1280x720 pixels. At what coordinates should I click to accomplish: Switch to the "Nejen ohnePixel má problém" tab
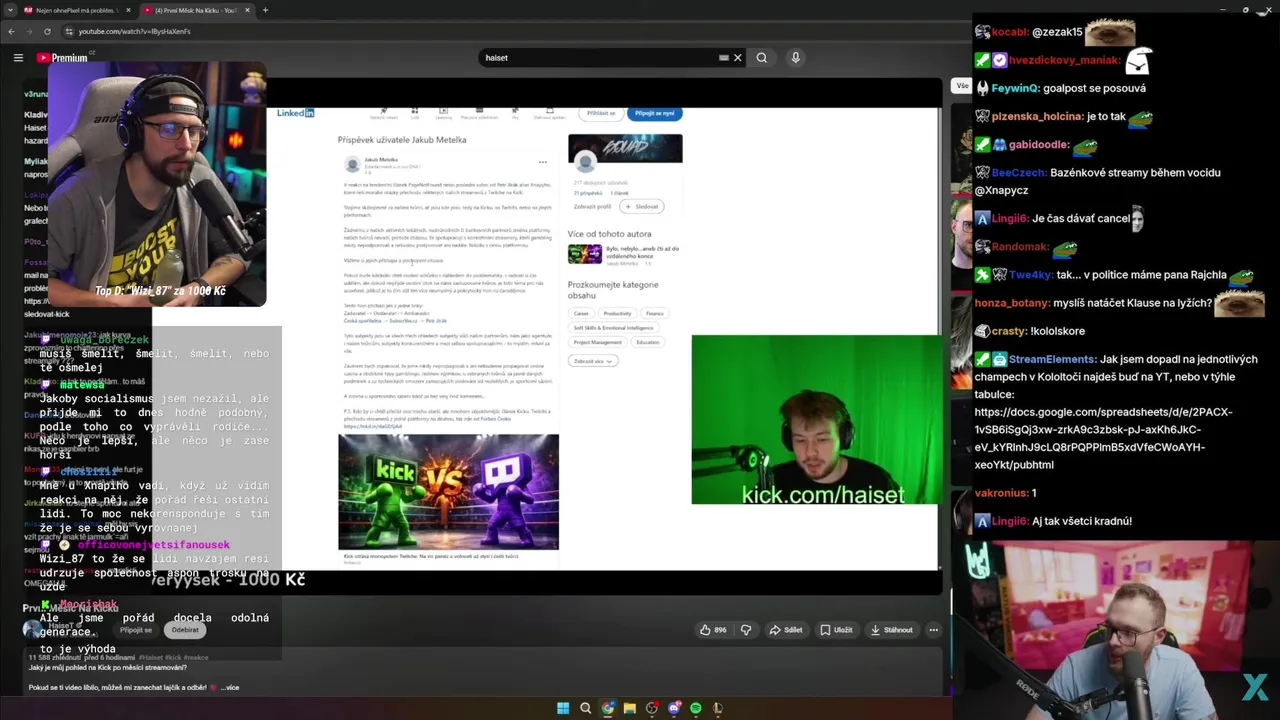click(x=76, y=10)
